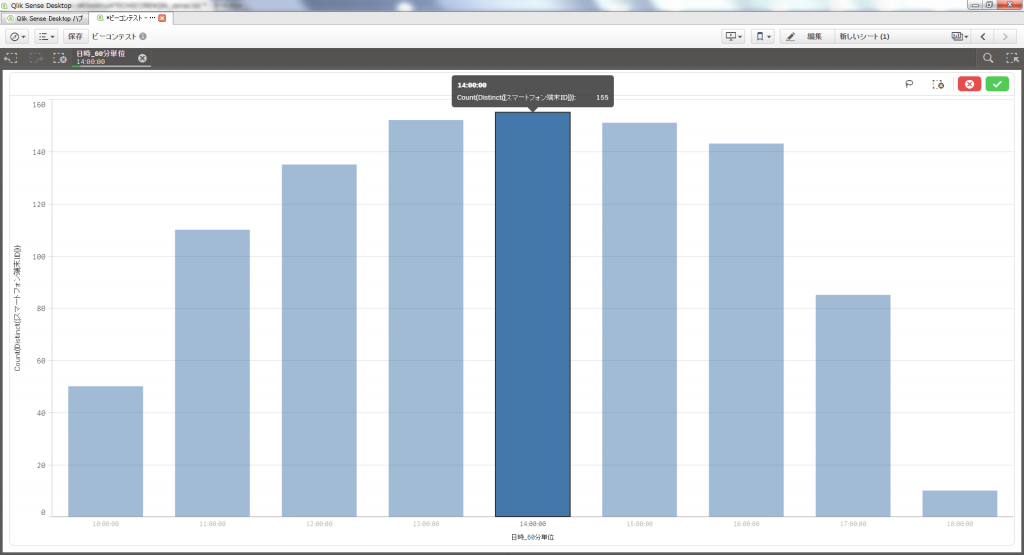Open the navigation compass menu
The image size is (1024, 555).
(18, 36)
